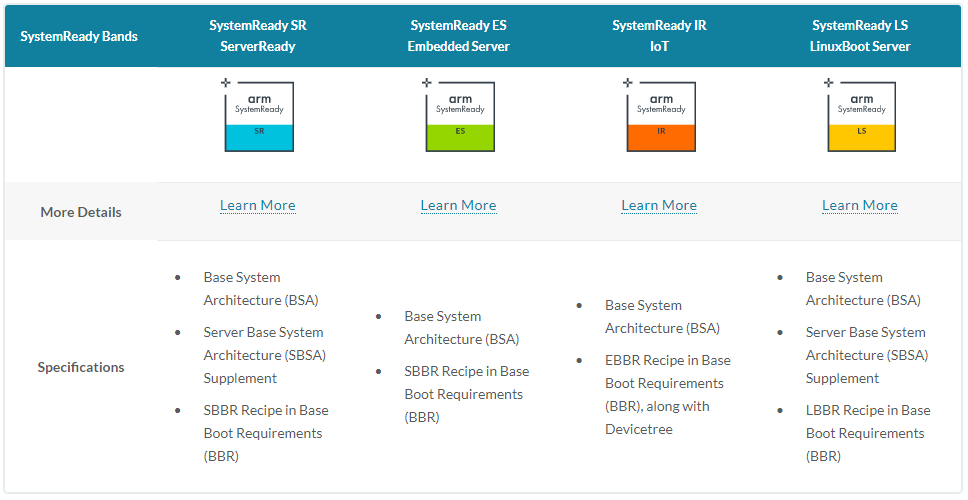The width and height of the screenshot is (968, 500).
Task: Open Learn More under SystemReady LS
Action: pyautogui.click(x=860, y=206)
